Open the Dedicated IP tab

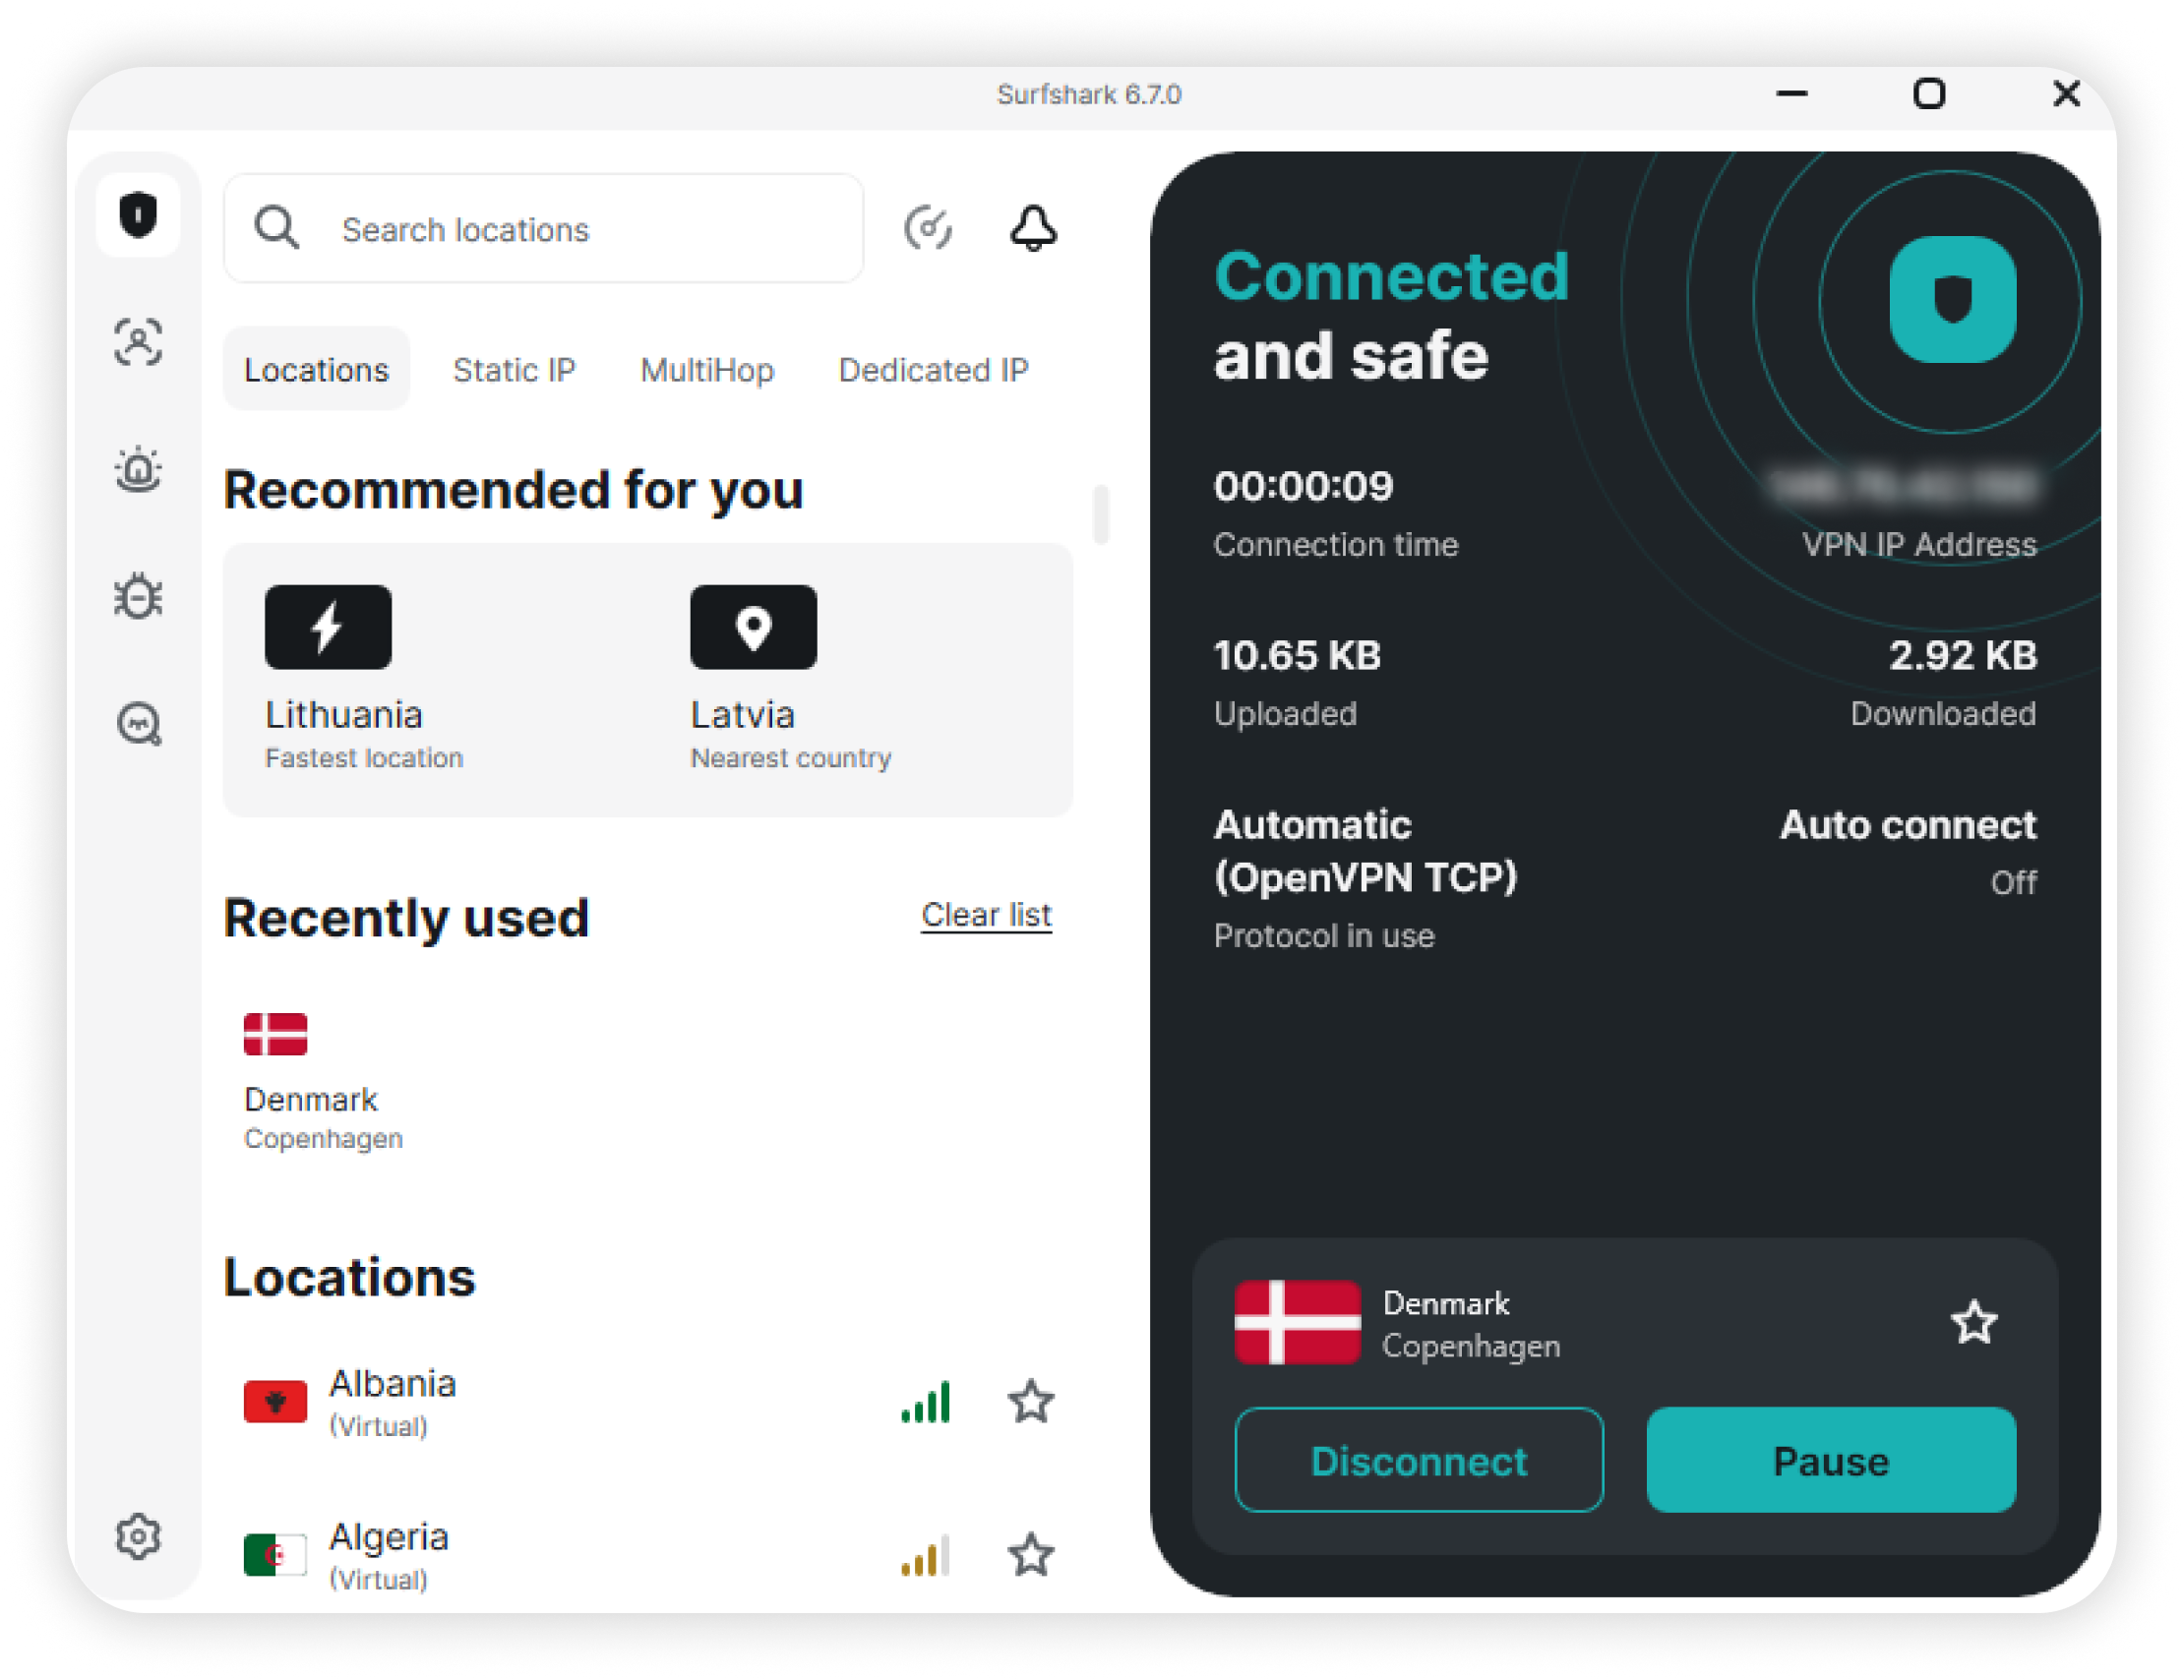(933, 370)
